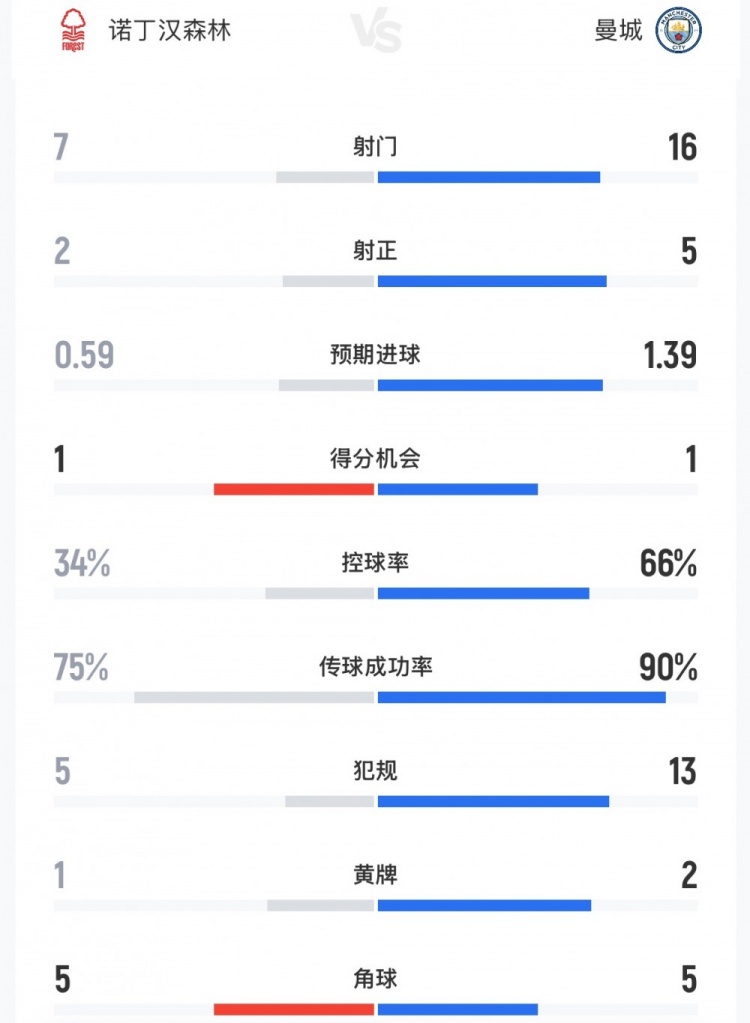Click the 角球 stat label
This screenshot has height=1023, width=750.
pos(375,979)
